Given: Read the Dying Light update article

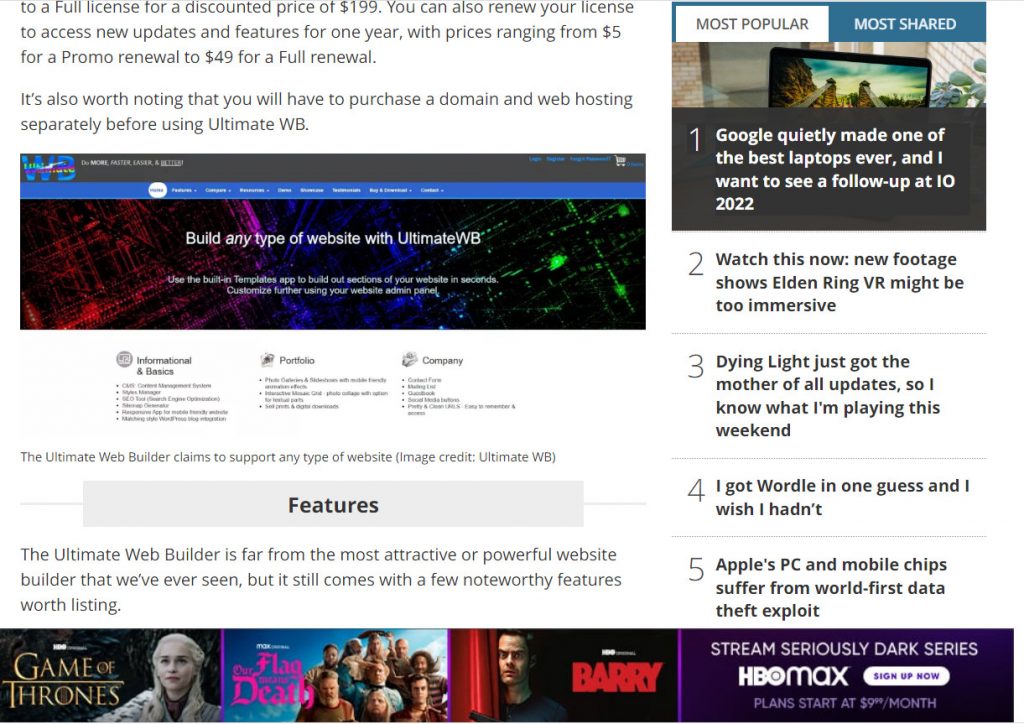Looking at the screenshot, I should pyautogui.click(x=827, y=395).
